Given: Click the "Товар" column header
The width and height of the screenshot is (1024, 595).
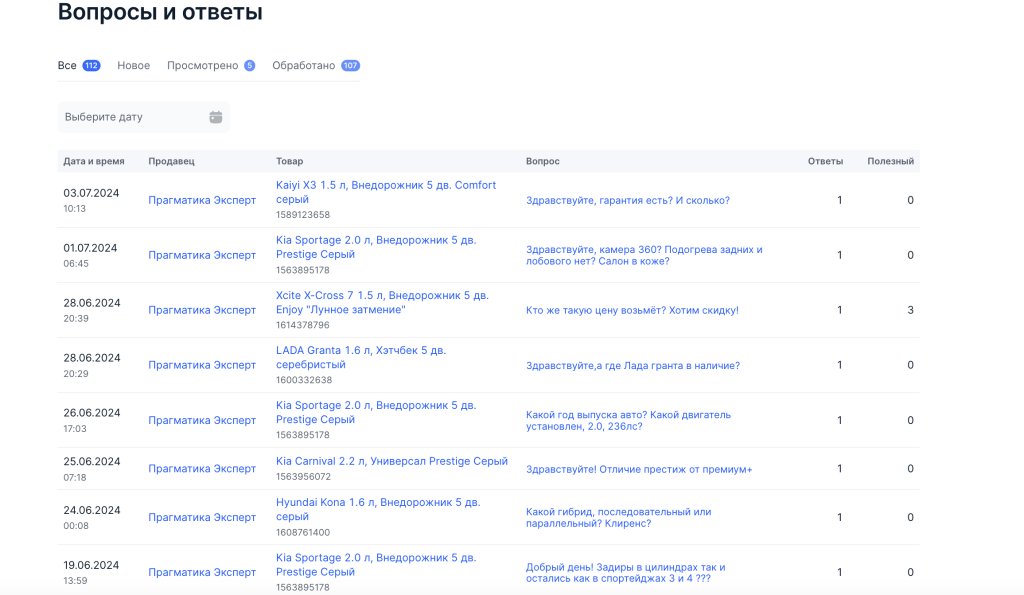Looking at the screenshot, I should (x=289, y=161).
